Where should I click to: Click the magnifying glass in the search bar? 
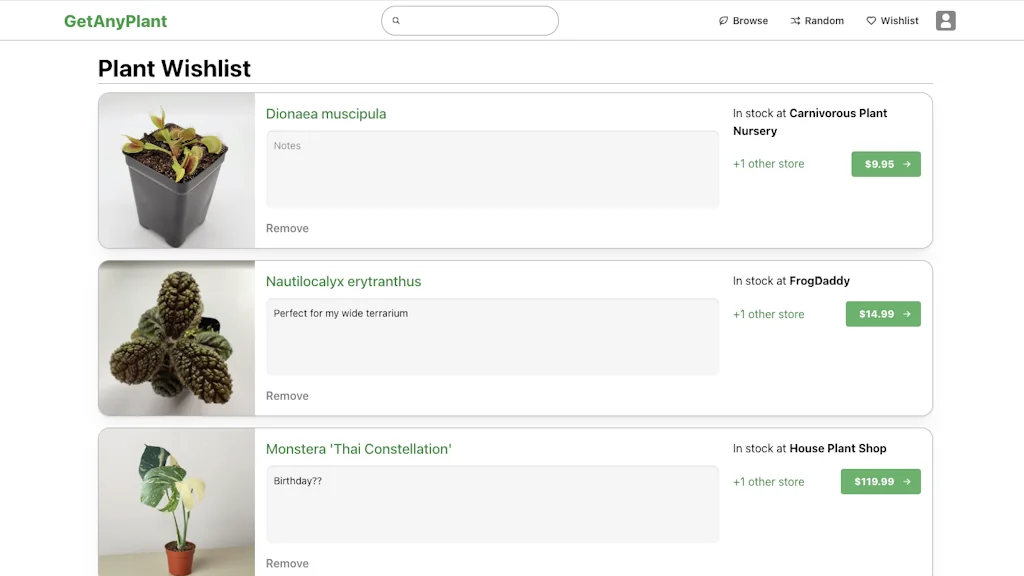click(396, 20)
